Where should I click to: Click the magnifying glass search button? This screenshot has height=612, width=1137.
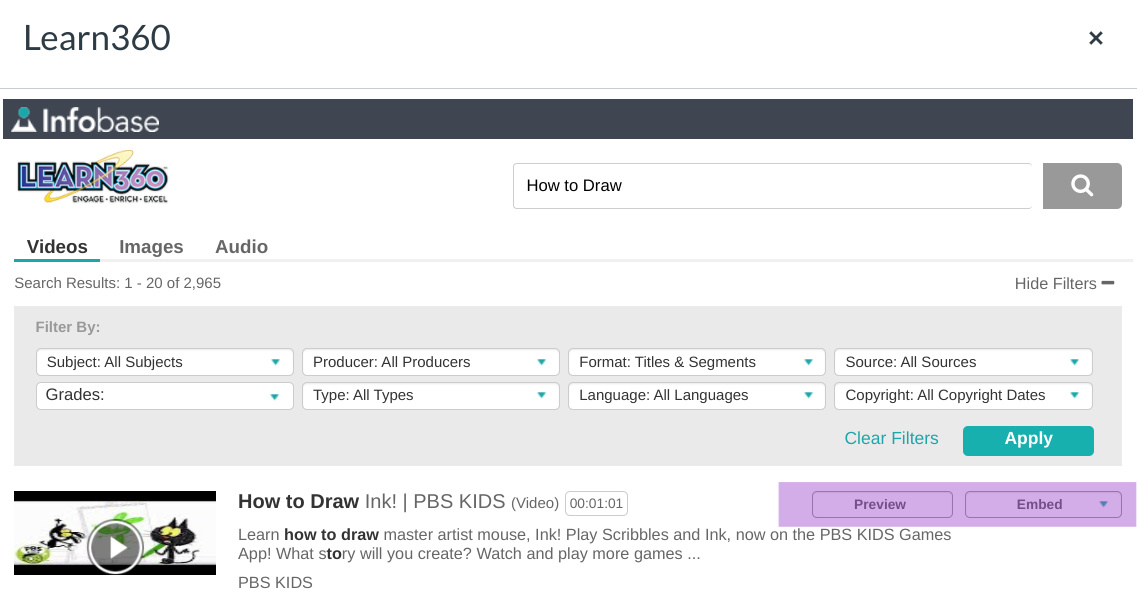click(1081, 186)
